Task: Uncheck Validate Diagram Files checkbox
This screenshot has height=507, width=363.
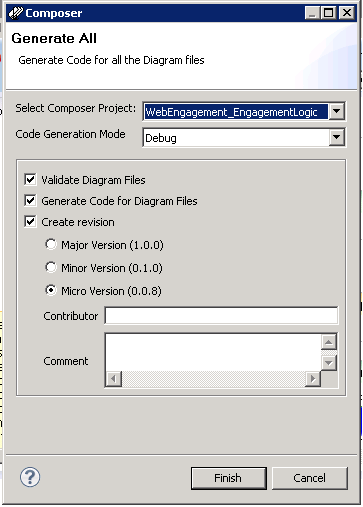Action: click(30, 180)
